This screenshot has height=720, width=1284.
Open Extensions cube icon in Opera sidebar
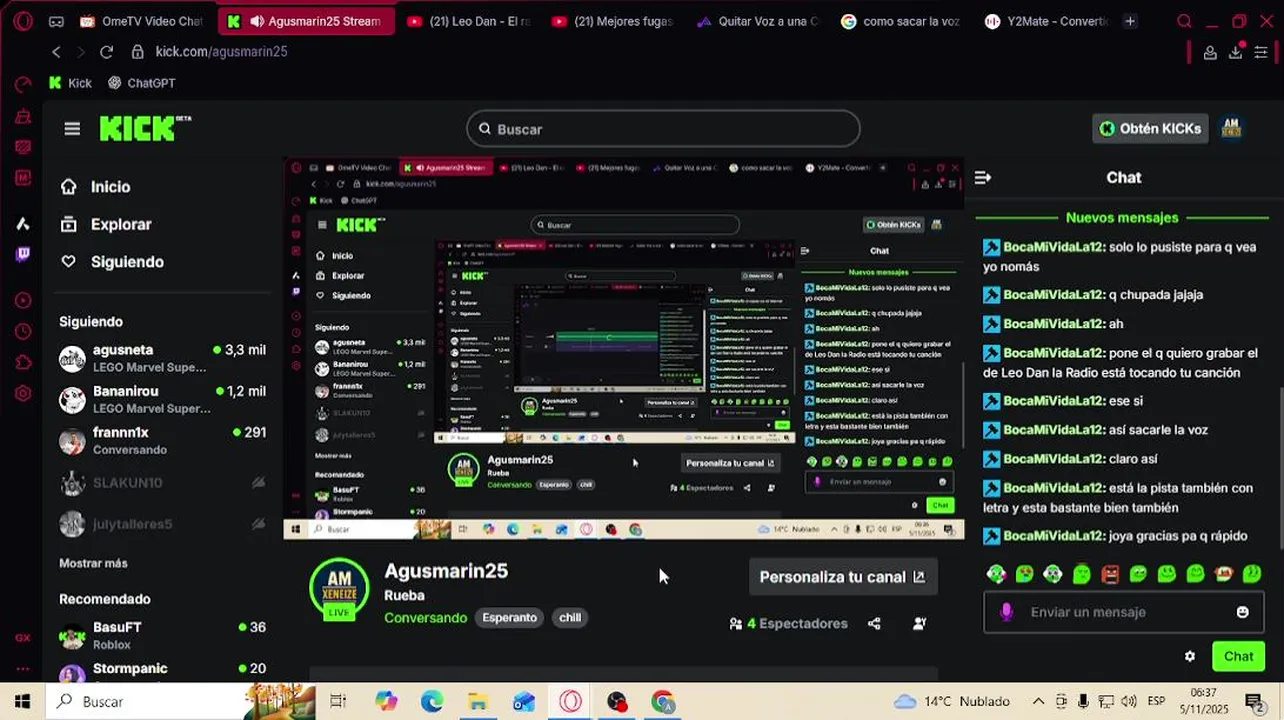[23, 362]
